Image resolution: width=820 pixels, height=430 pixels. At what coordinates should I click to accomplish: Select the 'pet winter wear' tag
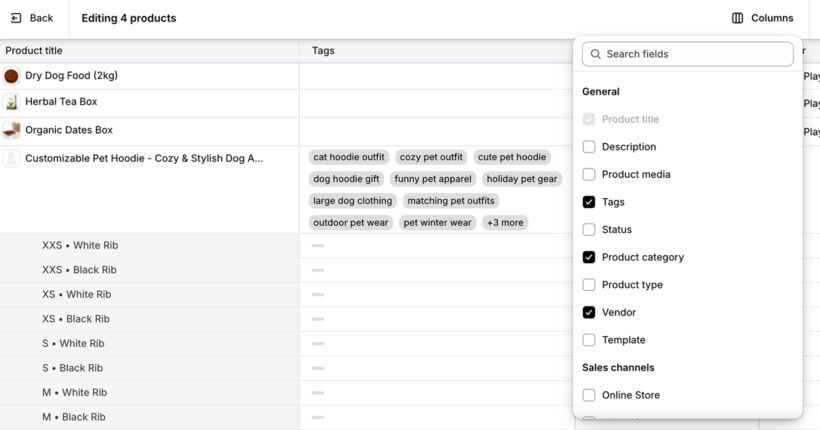point(437,223)
